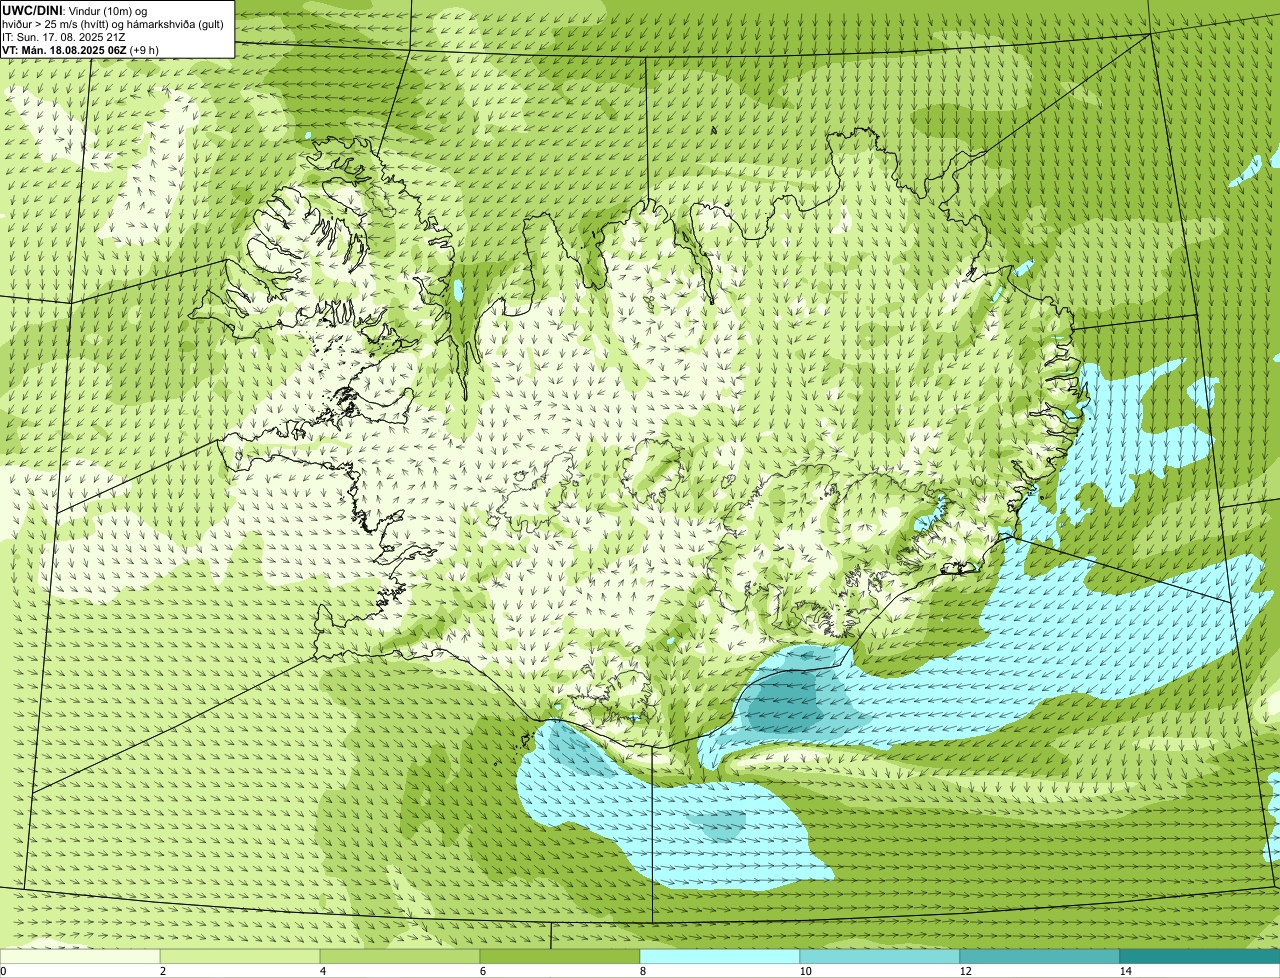The width and height of the screenshot is (1280, 978).
Task: Click the legend scale label "4"
Action: 322,971
